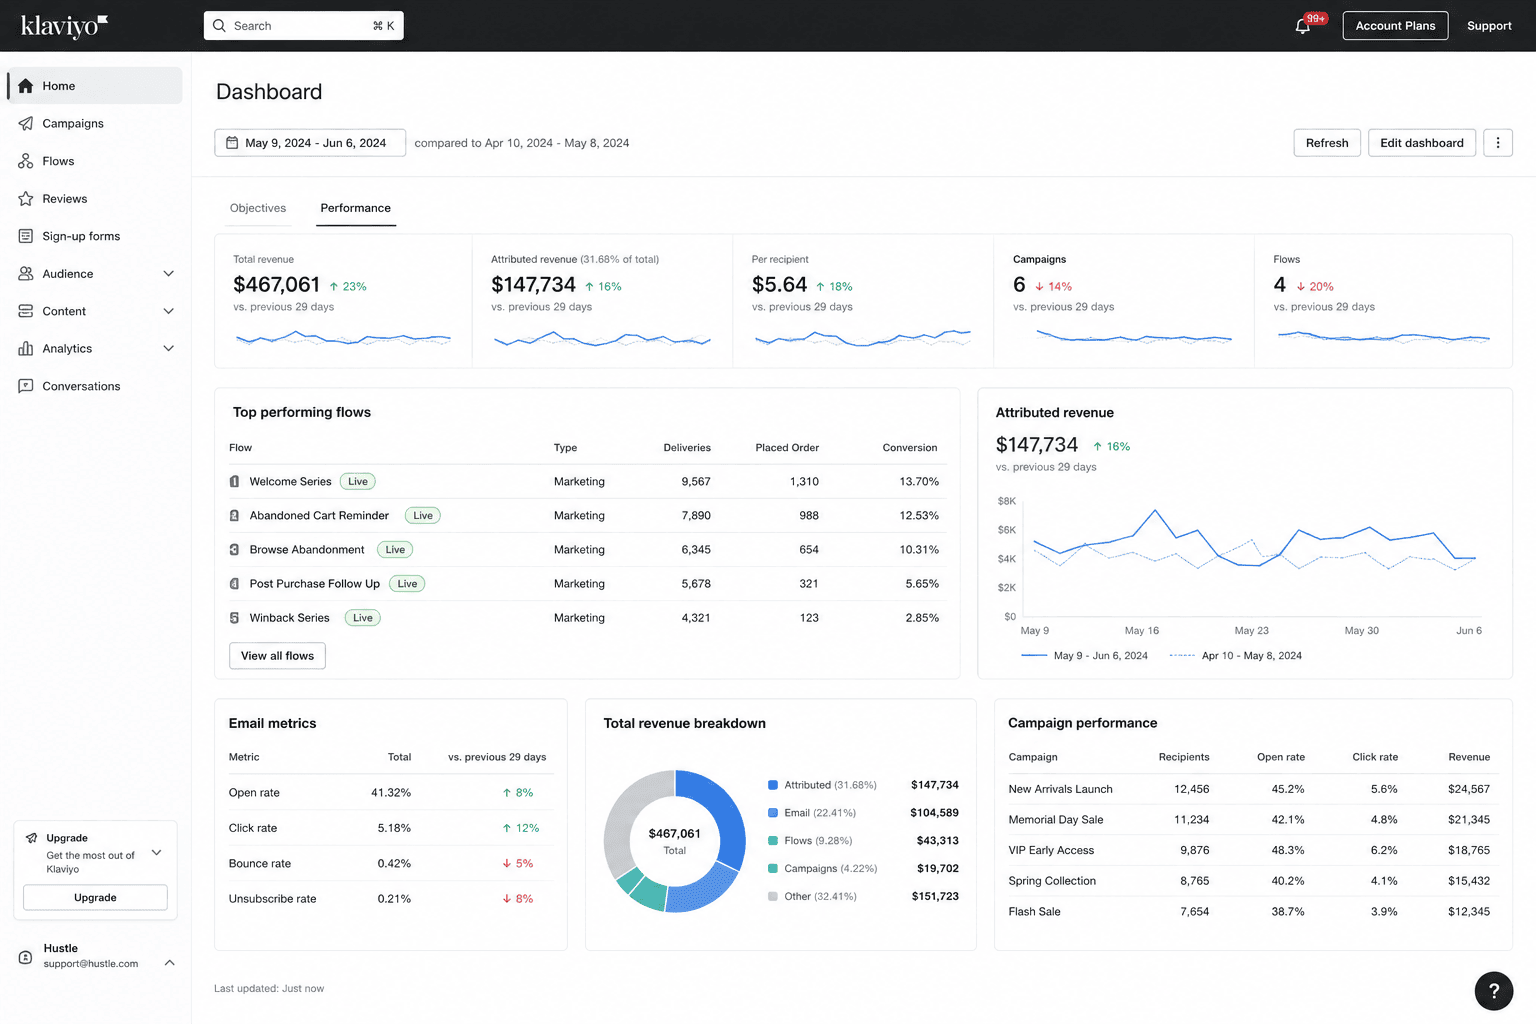Viewport: 1536px width, 1024px height.
Task: Click the Total revenue $467,061 card
Action: pyautogui.click(x=343, y=301)
